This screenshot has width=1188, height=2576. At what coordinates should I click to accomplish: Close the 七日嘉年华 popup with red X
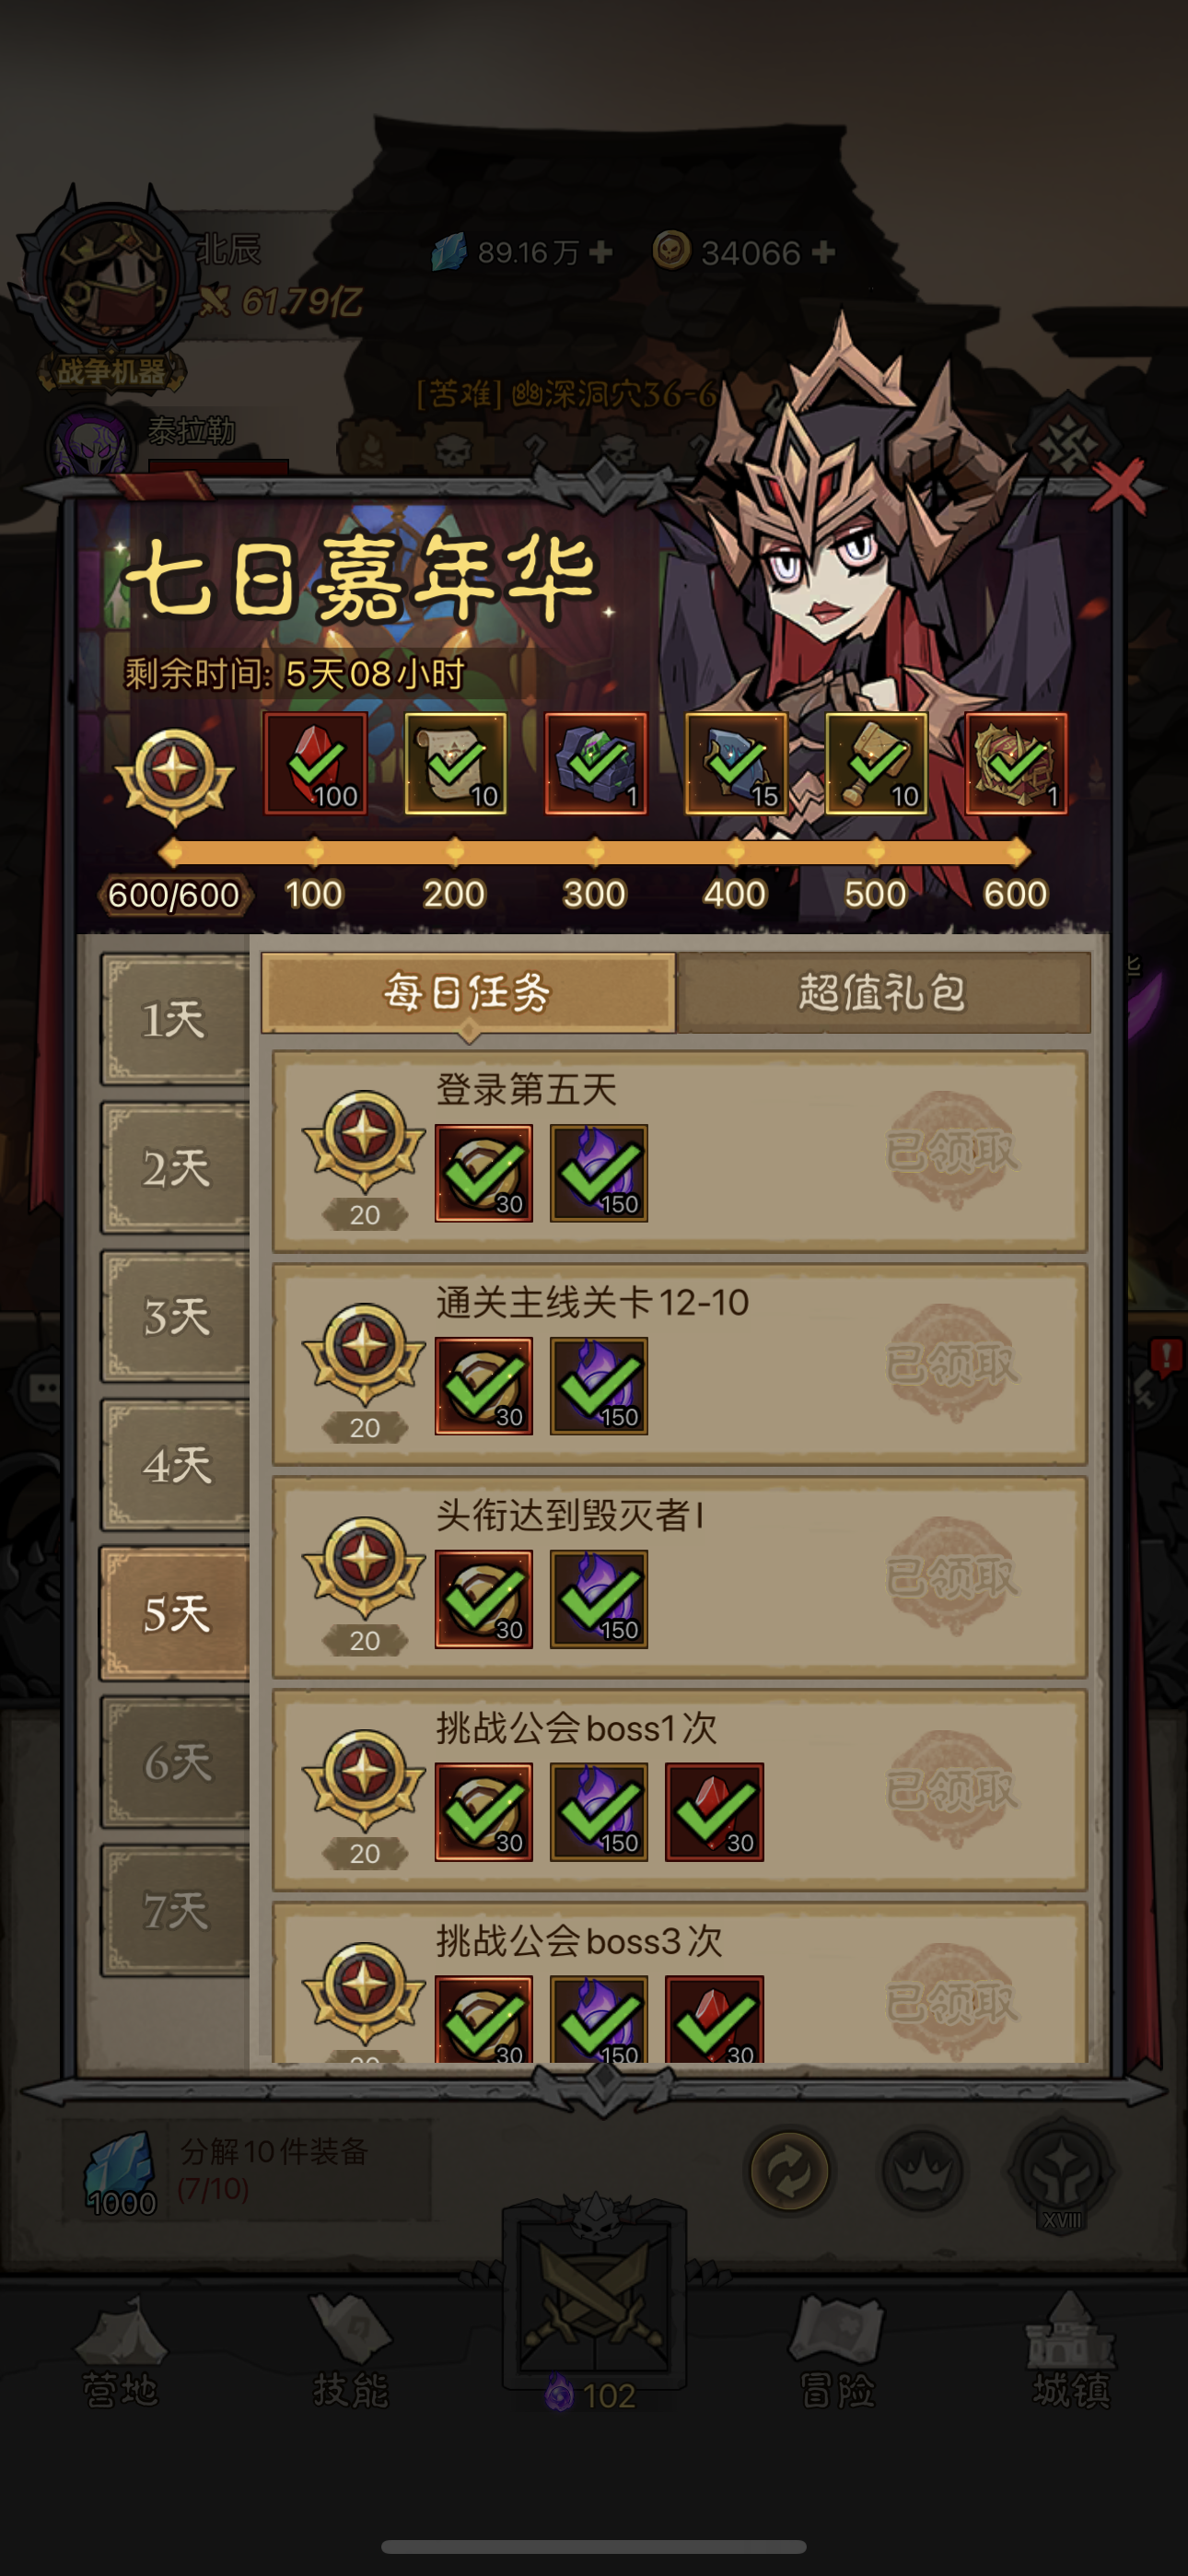[x=1119, y=488]
